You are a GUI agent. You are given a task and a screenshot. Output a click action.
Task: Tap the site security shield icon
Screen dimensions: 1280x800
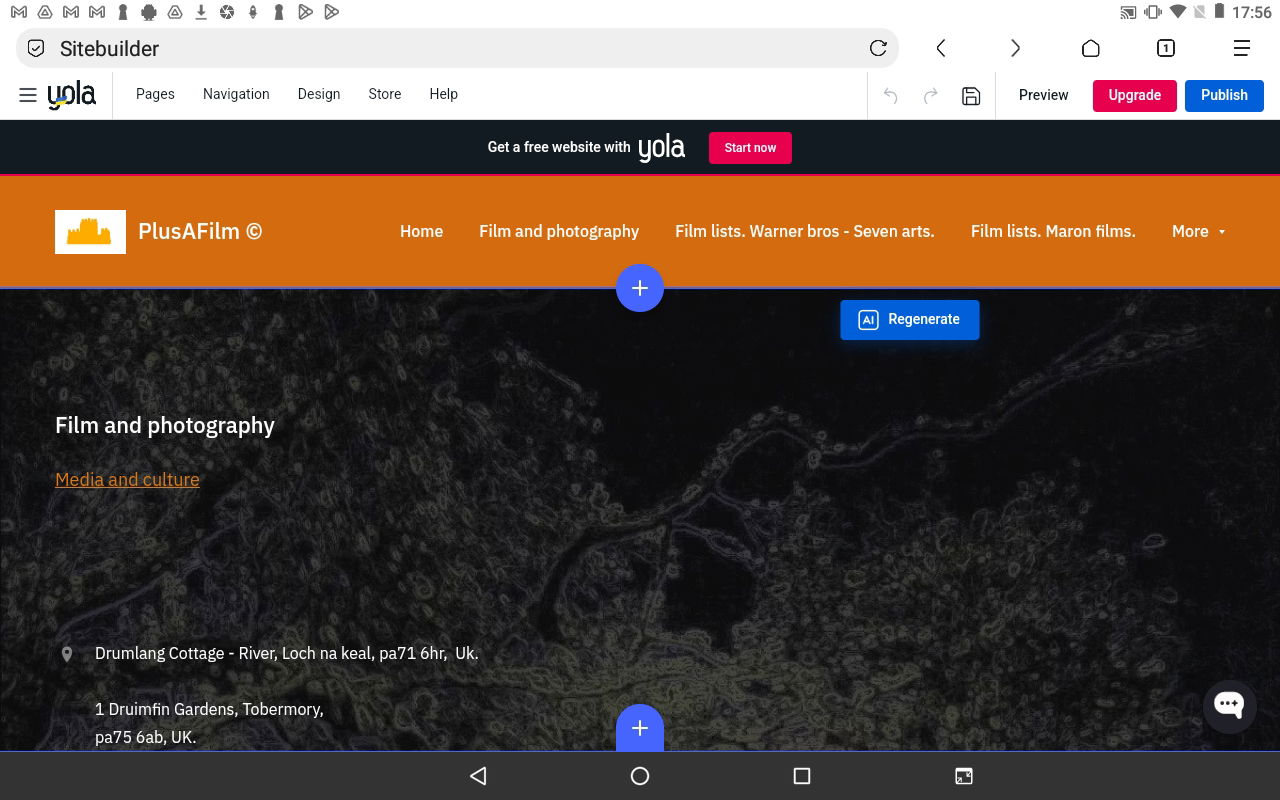36,48
